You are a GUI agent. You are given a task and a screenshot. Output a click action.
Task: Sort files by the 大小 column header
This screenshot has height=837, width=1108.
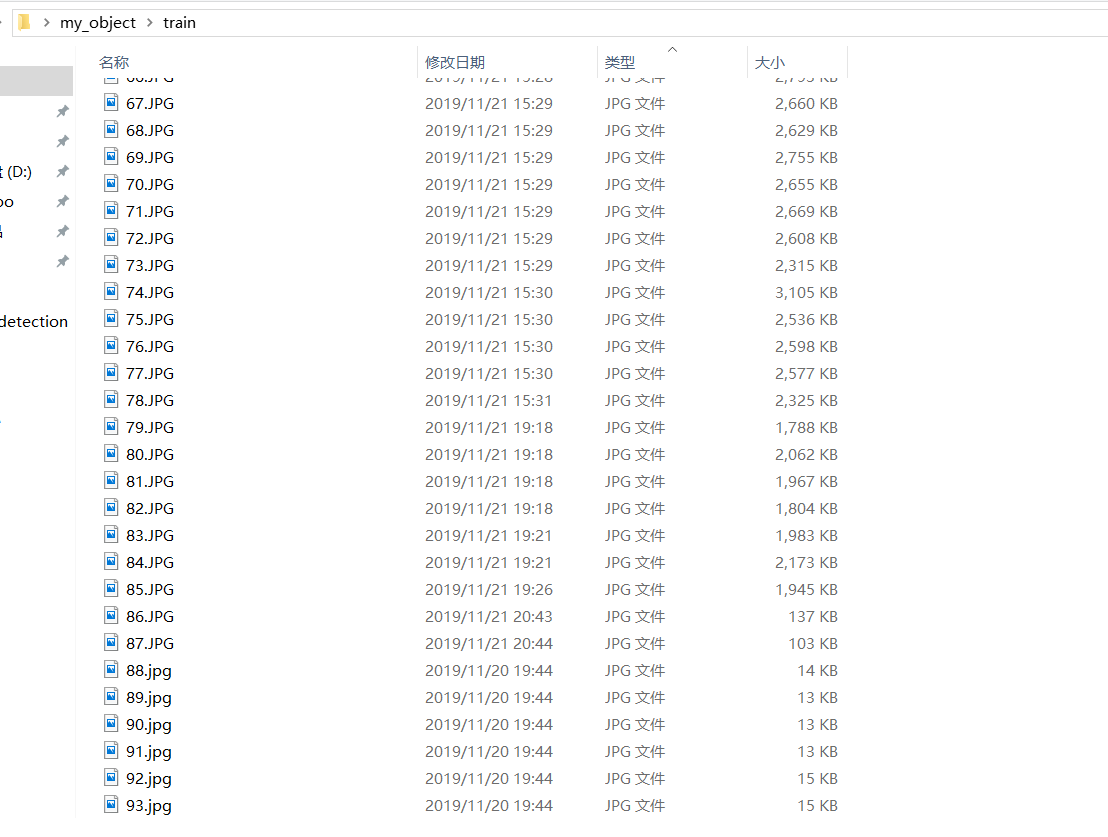pos(770,62)
